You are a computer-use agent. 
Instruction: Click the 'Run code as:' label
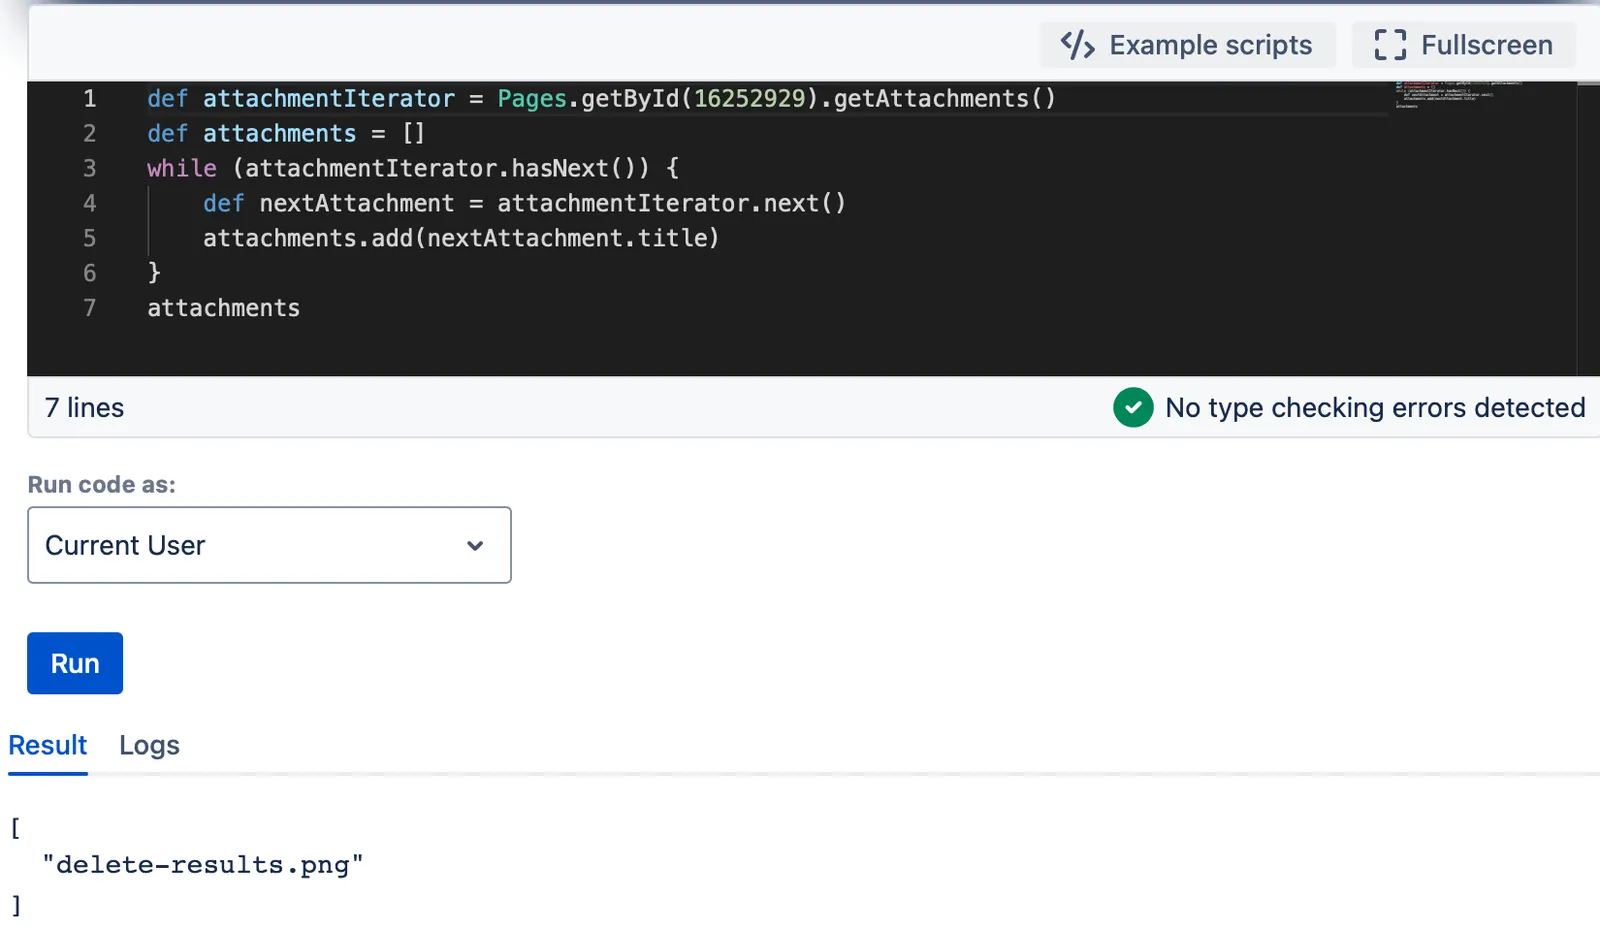point(102,484)
